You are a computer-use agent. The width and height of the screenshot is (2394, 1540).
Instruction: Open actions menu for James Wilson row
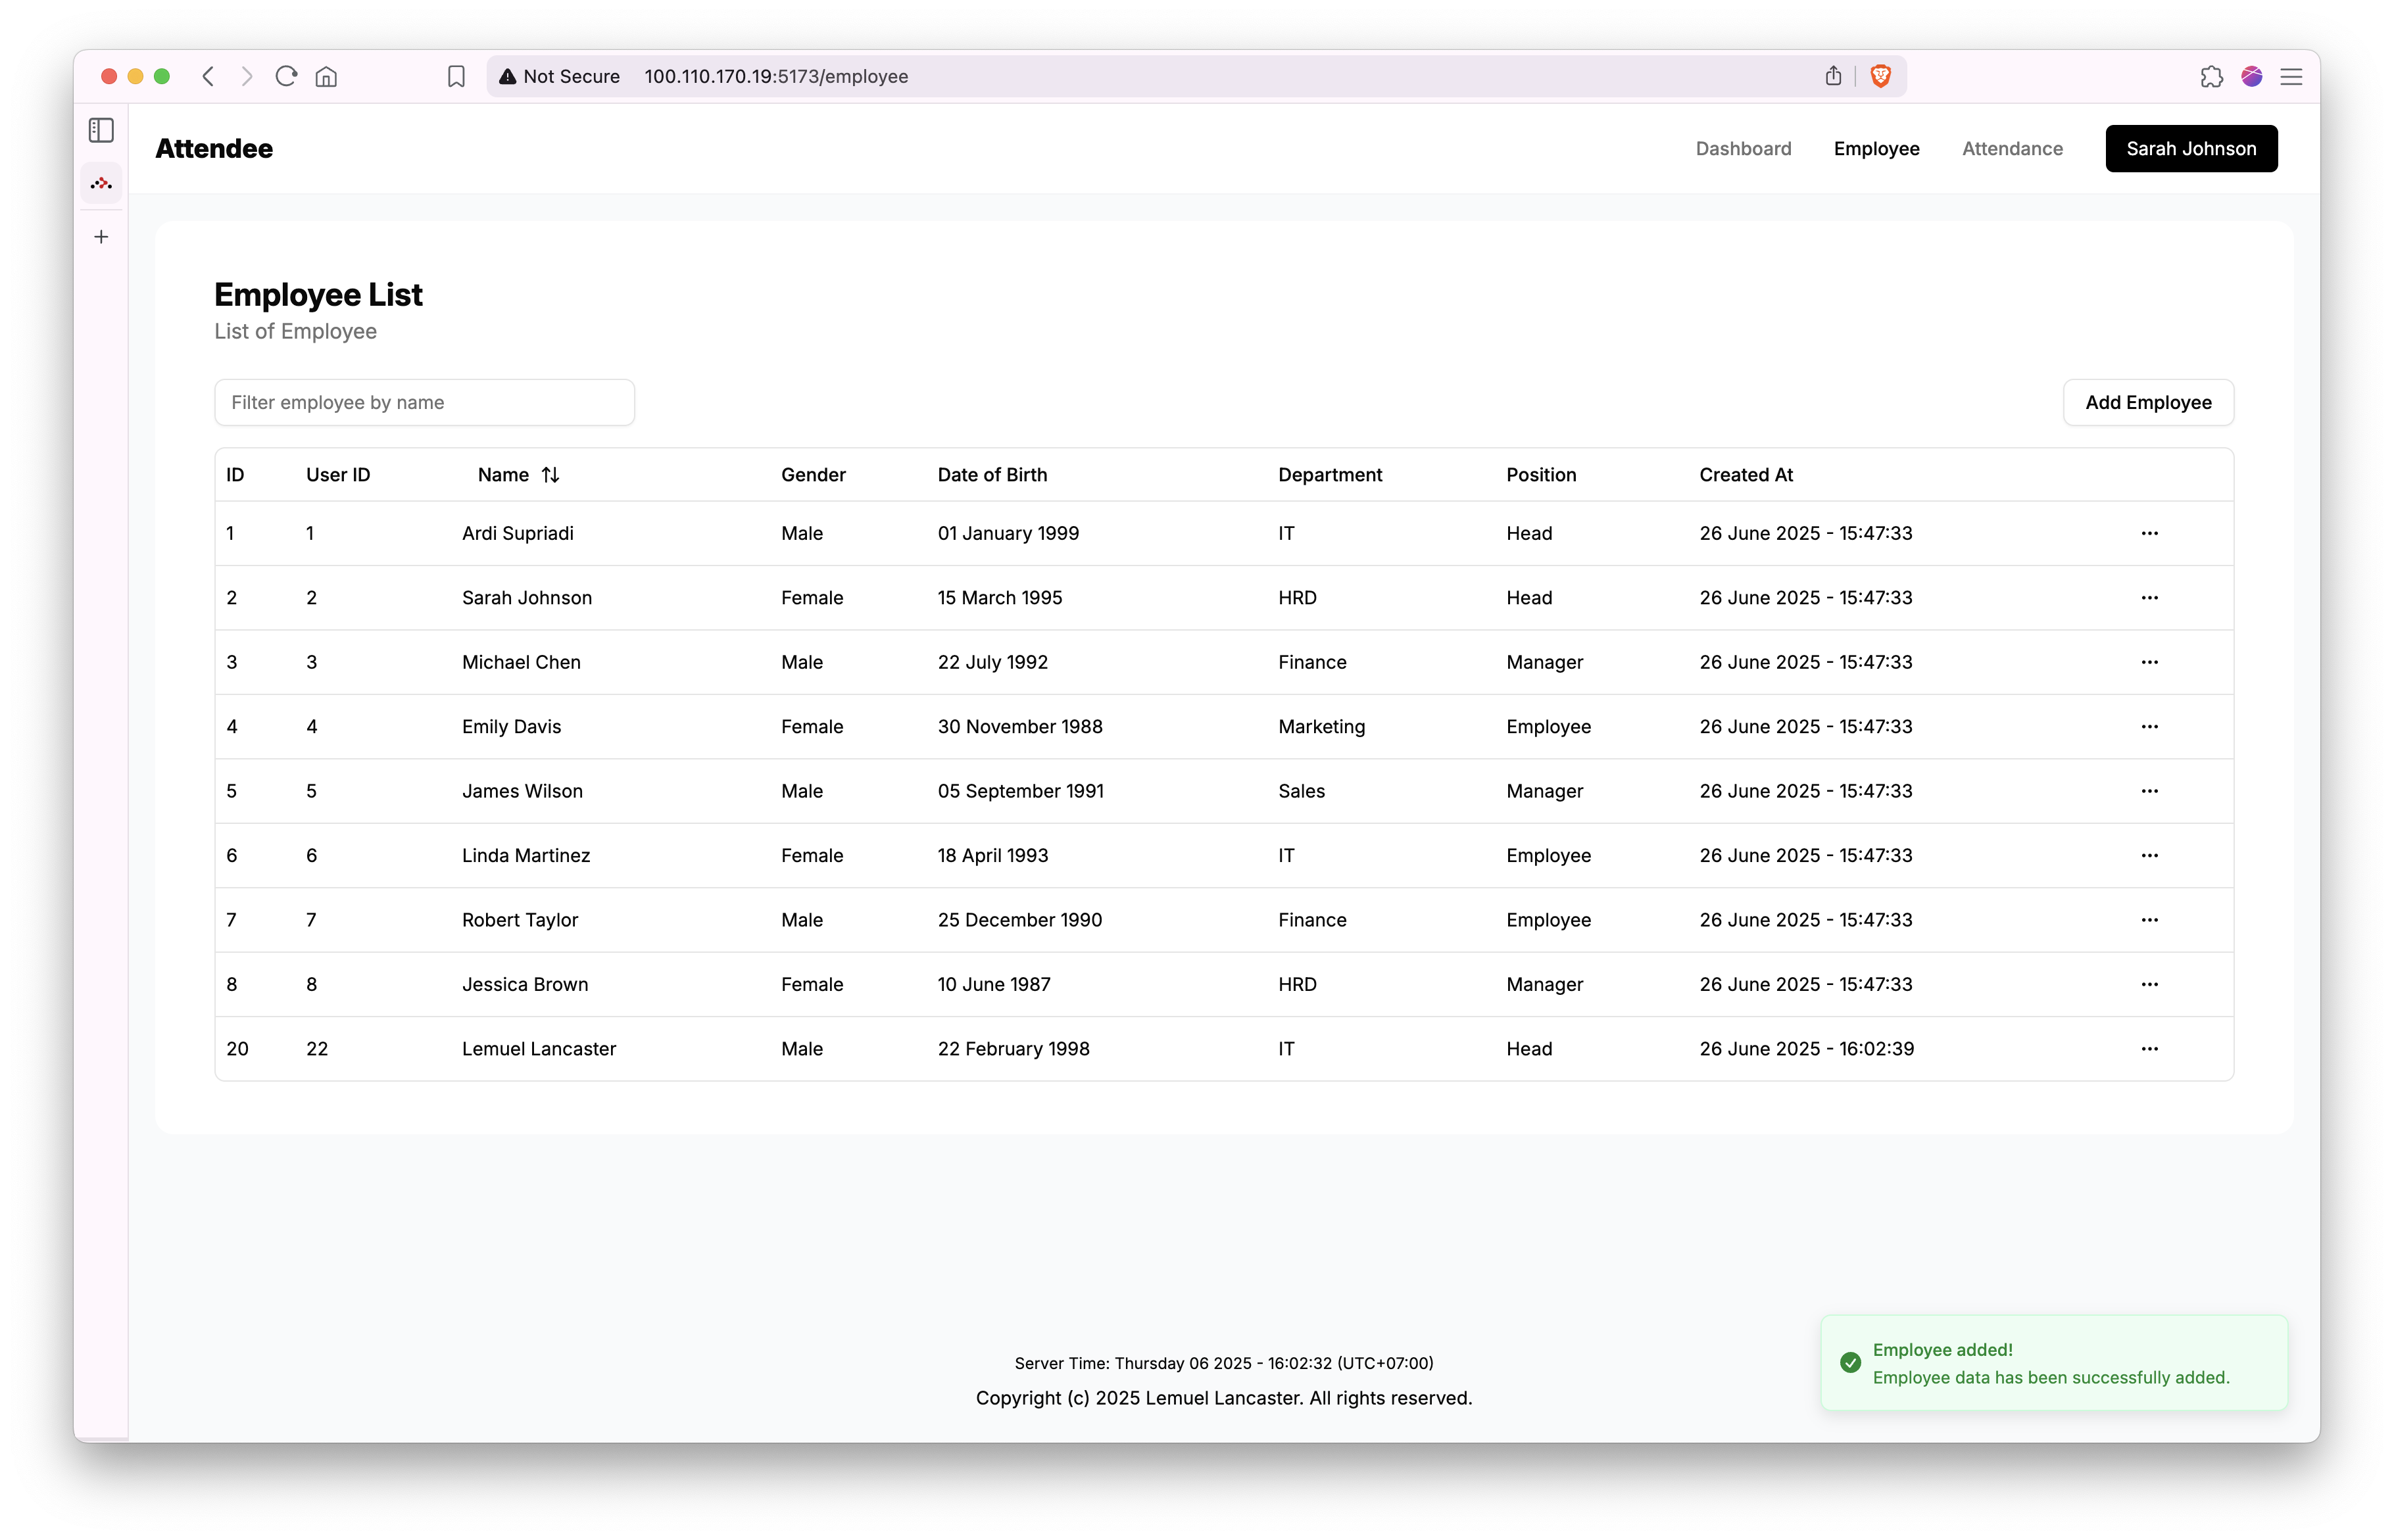click(x=2149, y=791)
